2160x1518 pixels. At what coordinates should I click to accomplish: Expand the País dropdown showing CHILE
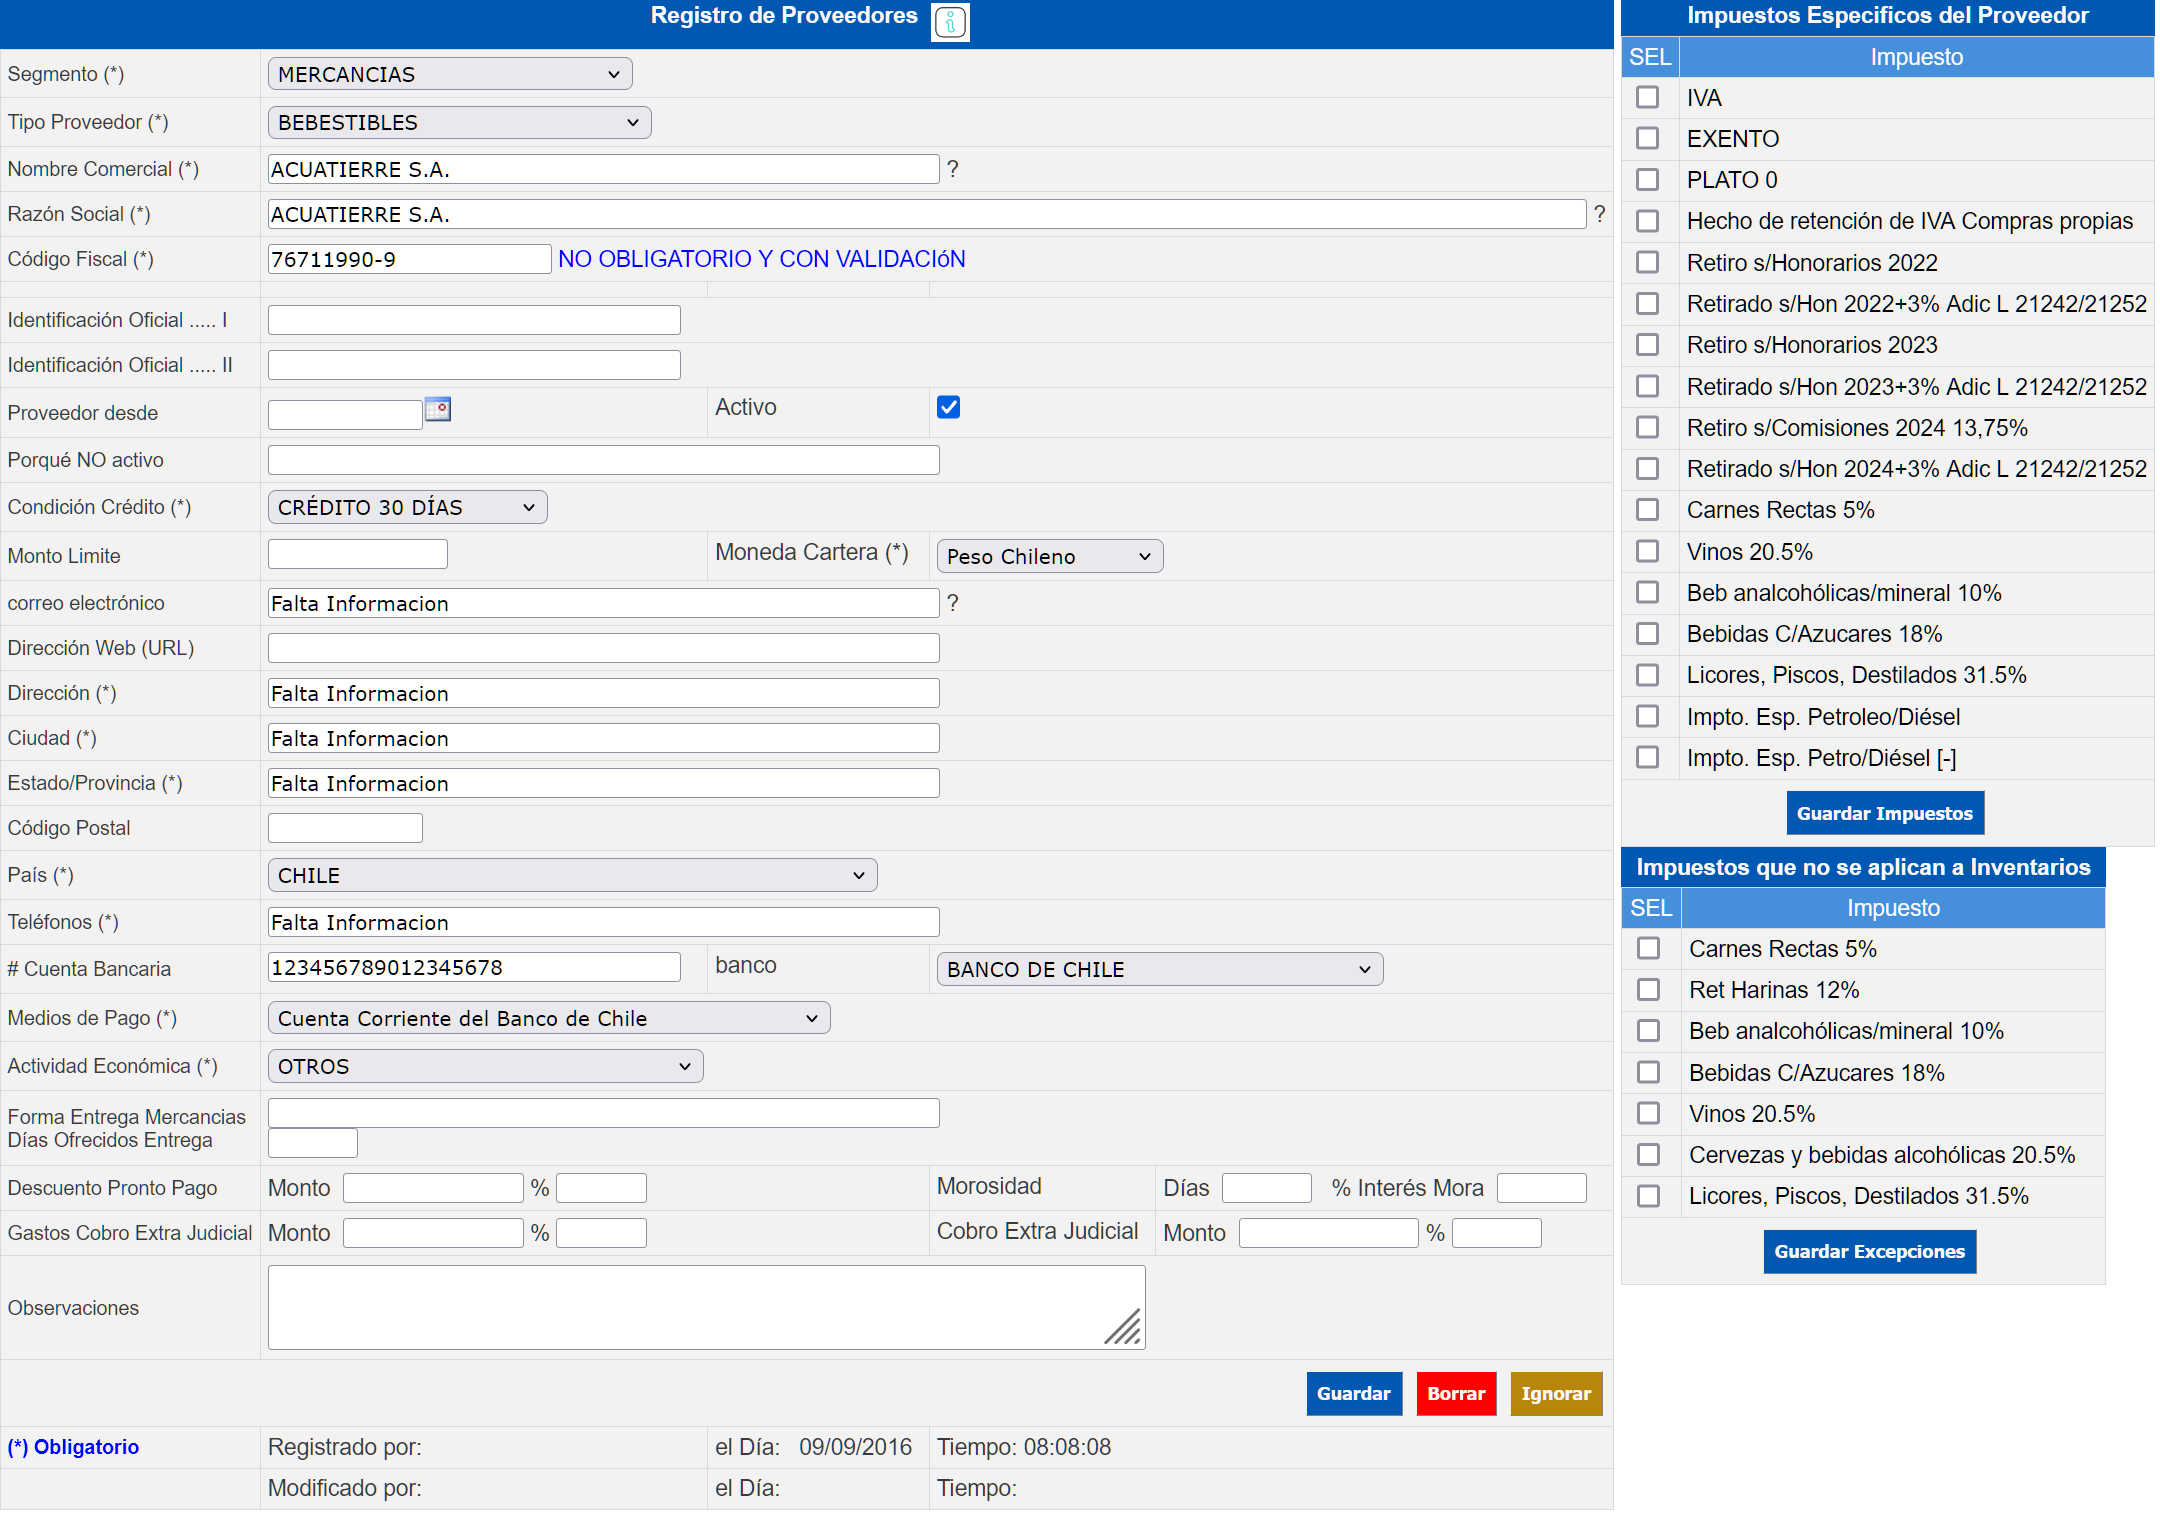click(x=572, y=875)
